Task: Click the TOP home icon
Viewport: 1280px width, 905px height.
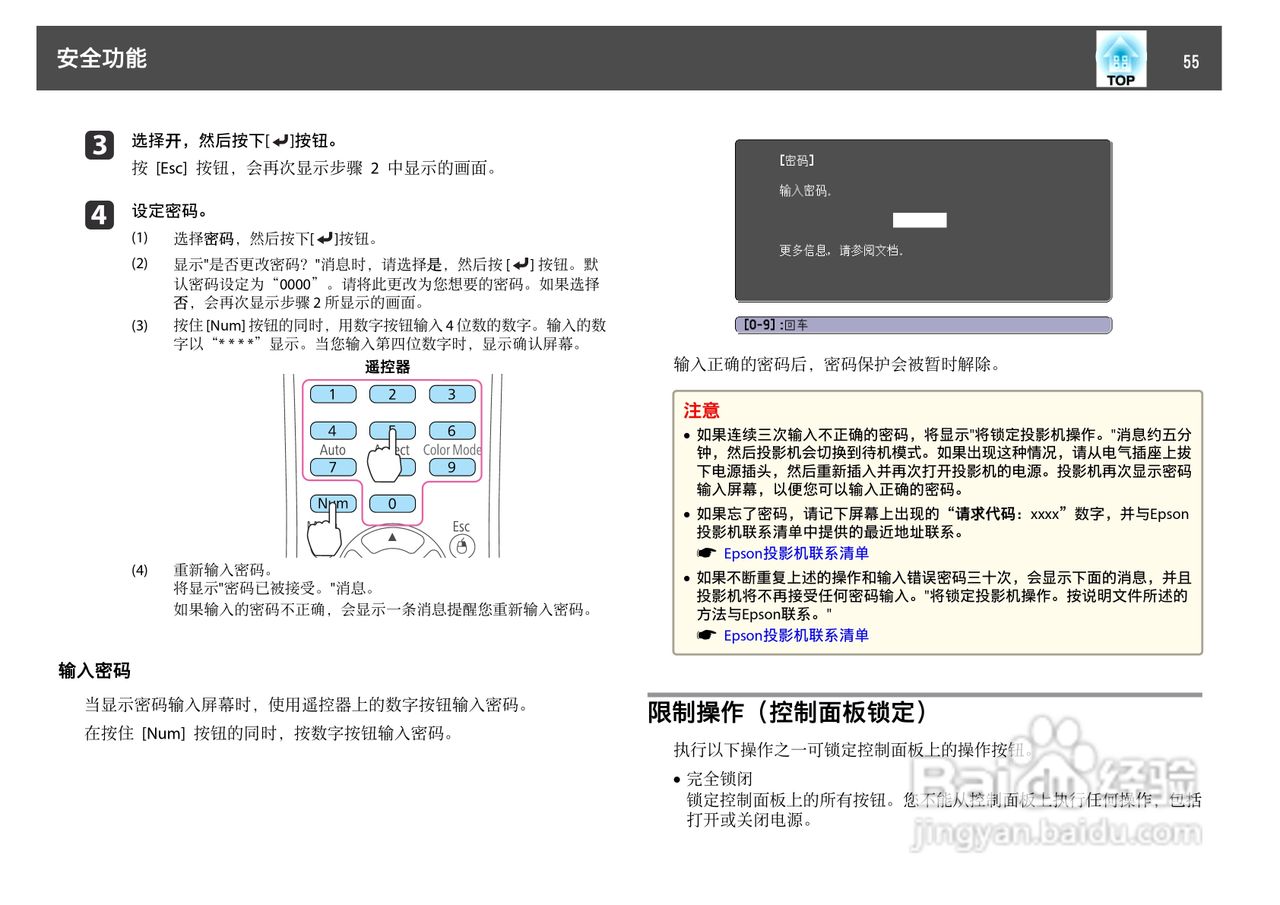Action: (1120, 60)
